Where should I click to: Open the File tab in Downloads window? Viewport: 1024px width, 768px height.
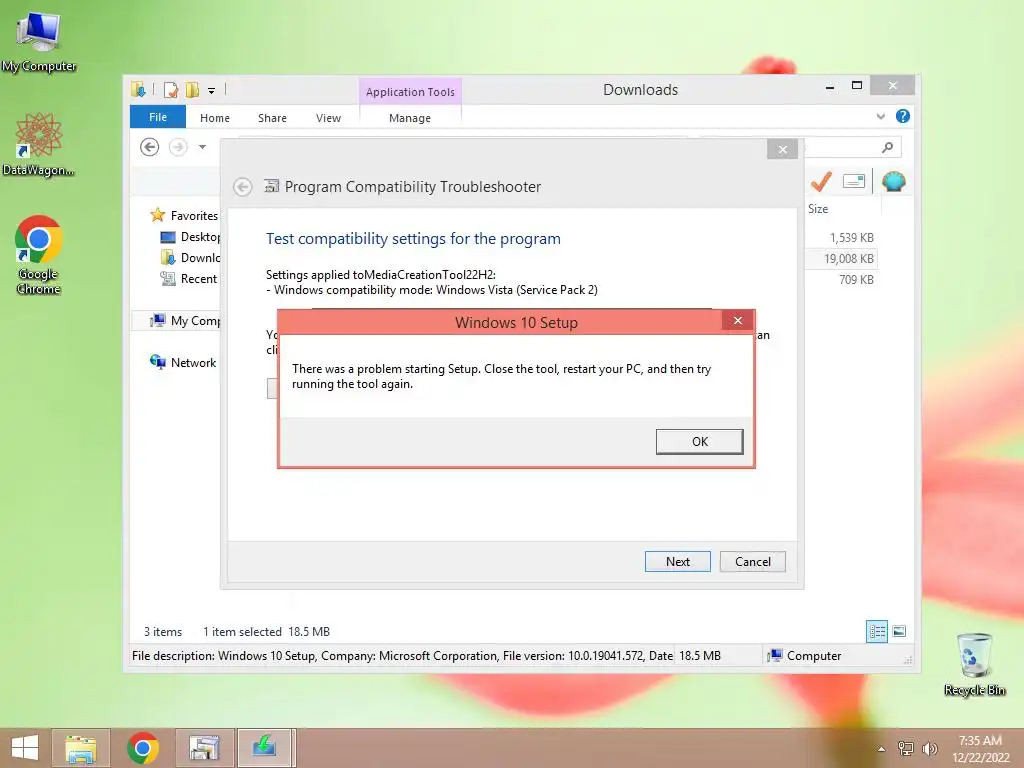[x=158, y=117]
